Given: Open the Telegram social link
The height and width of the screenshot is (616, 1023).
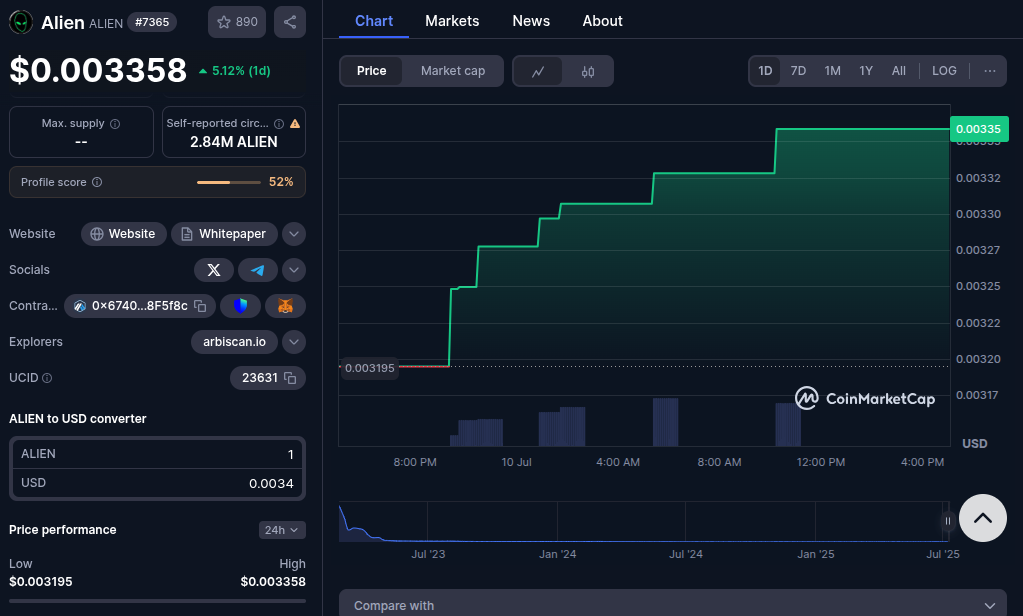Looking at the screenshot, I should click(x=258, y=270).
